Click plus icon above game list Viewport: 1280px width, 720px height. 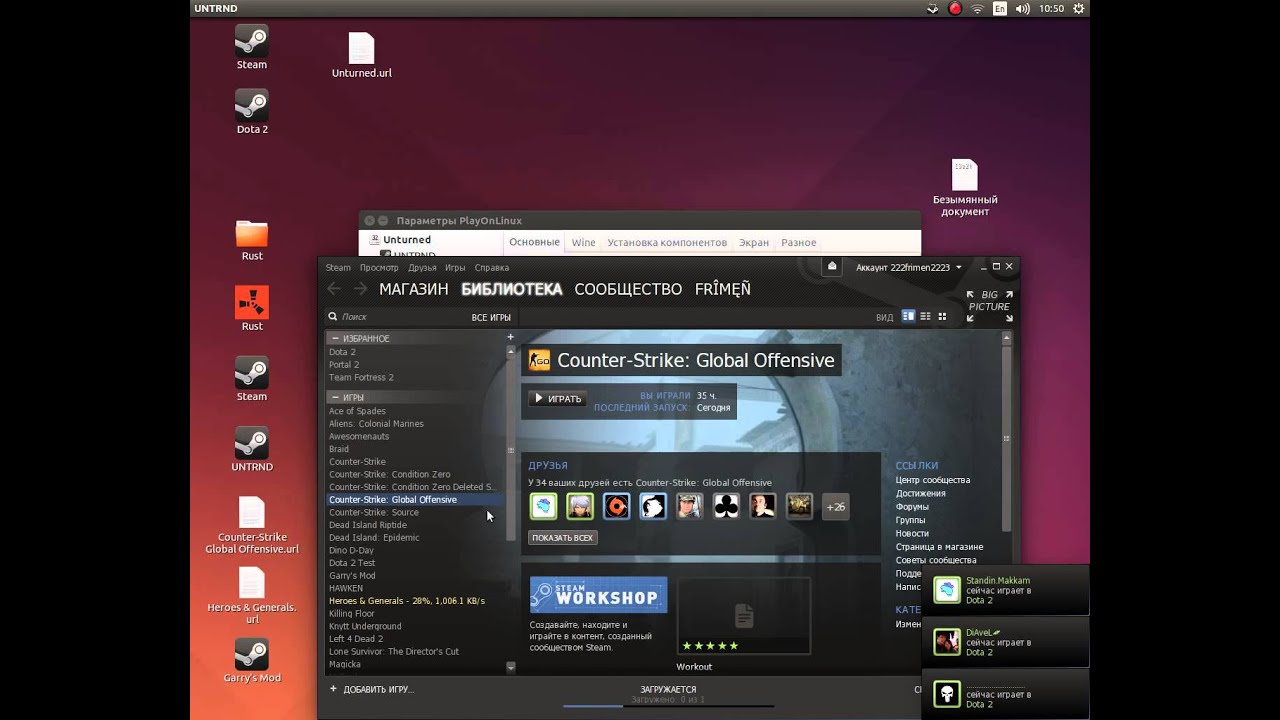(x=510, y=337)
